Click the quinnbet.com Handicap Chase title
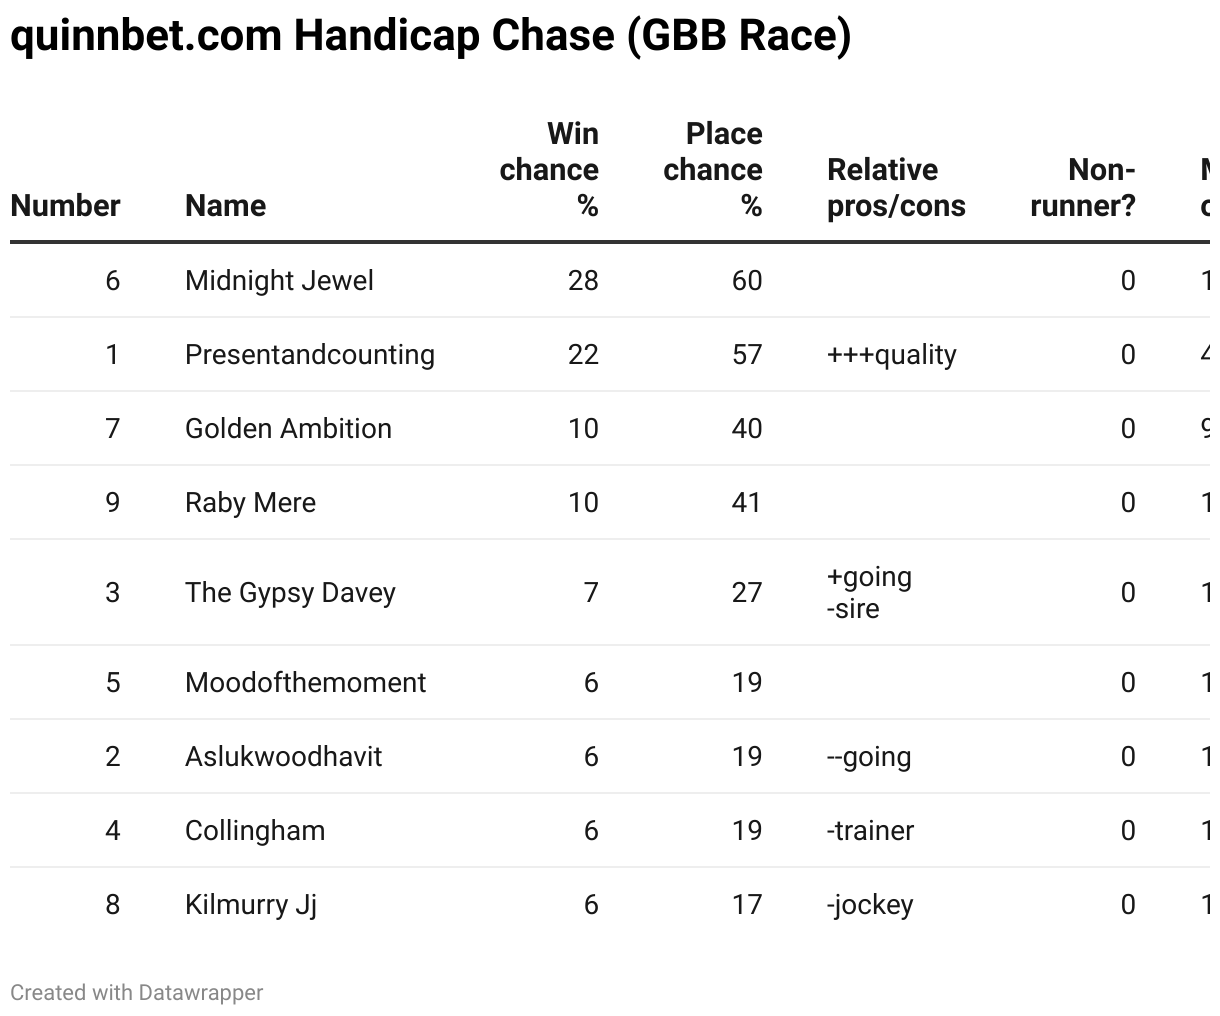 (x=431, y=36)
